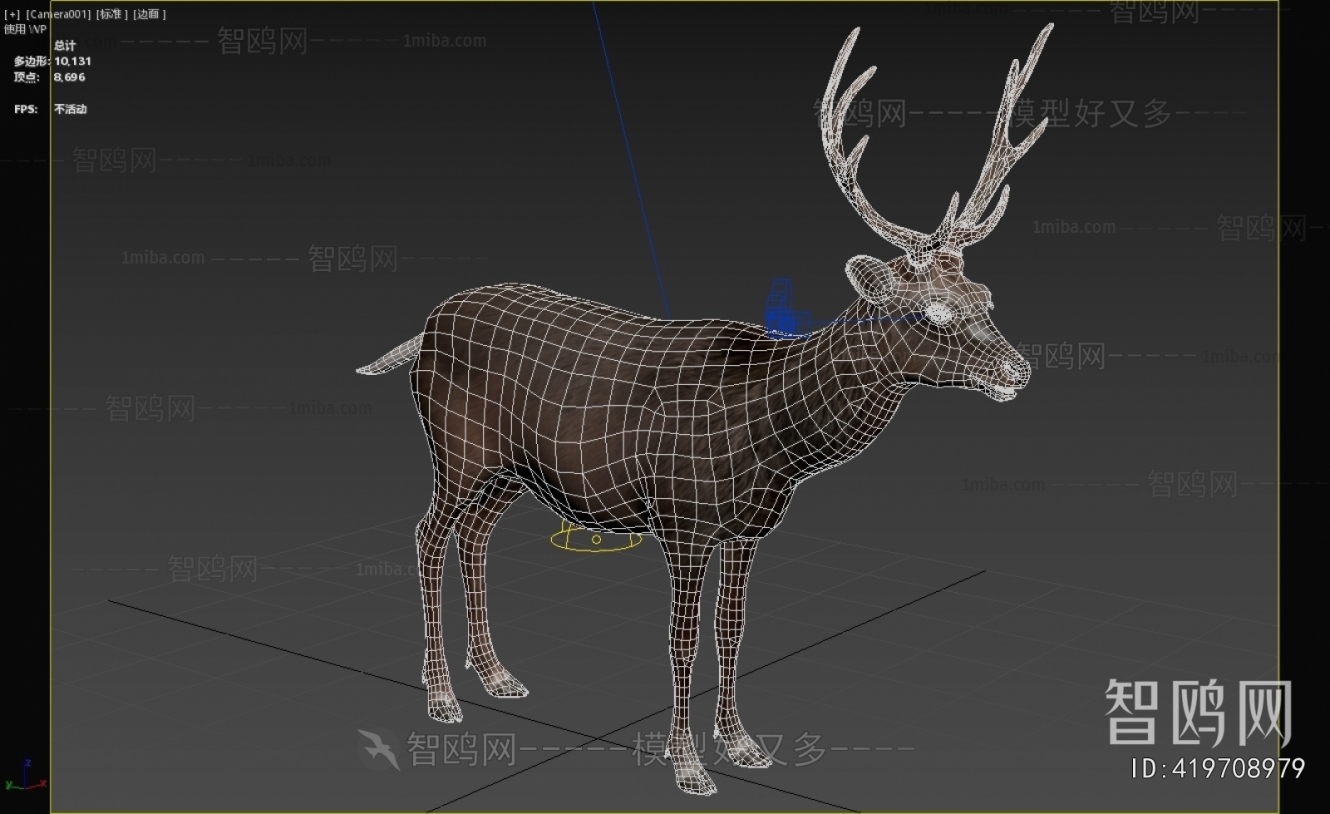Click the FPS 不活动 status text
This screenshot has width=1330, height=814.
click(47, 108)
